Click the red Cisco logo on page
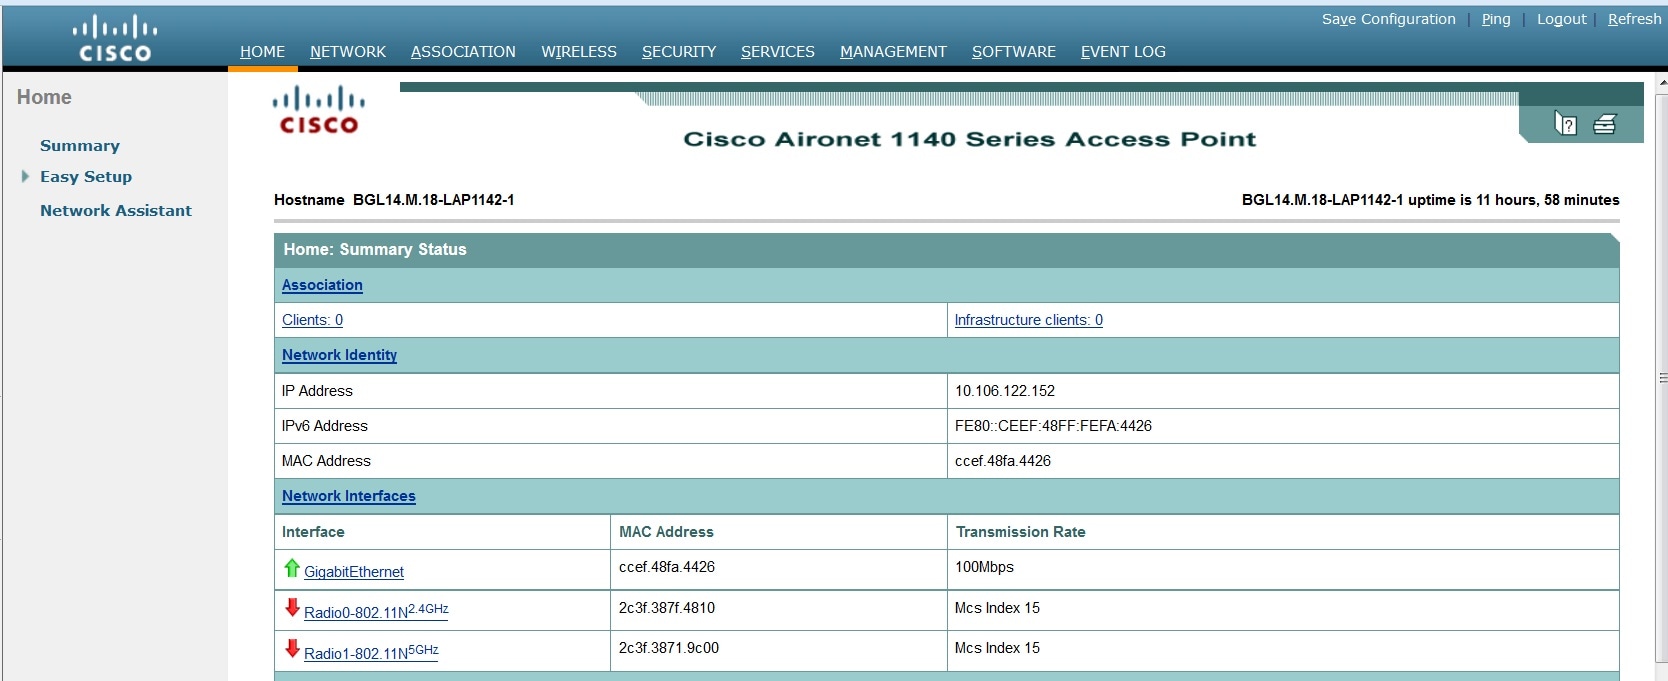Image resolution: width=1668 pixels, height=681 pixels. tap(319, 110)
